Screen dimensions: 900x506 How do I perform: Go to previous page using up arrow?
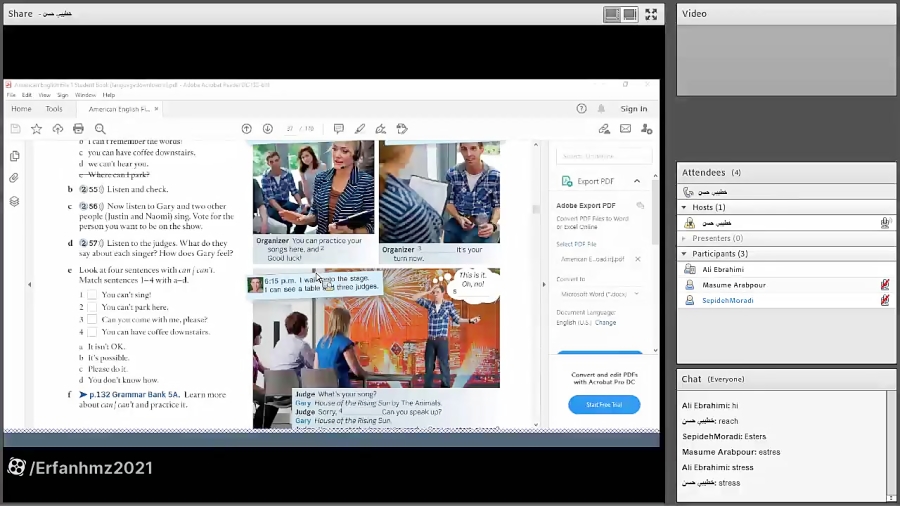click(x=247, y=129)
